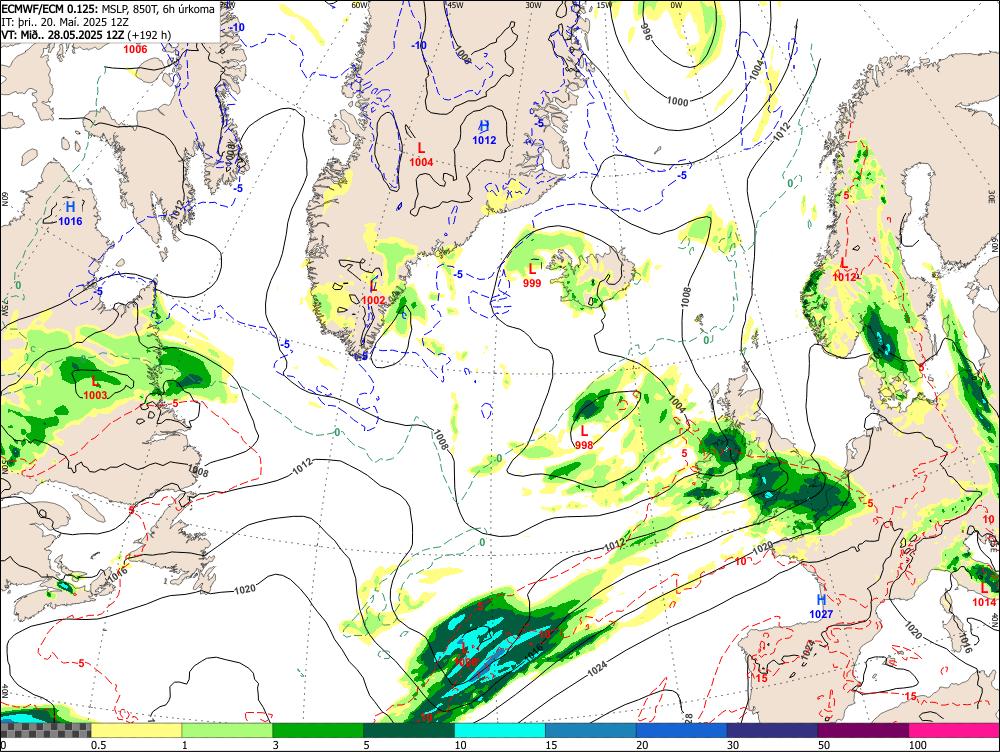Image resolution: width=1000 pixels, height=752 pixels.
Task: Select the low marker 'L 1014' over Italy
Action: [984, 594]
